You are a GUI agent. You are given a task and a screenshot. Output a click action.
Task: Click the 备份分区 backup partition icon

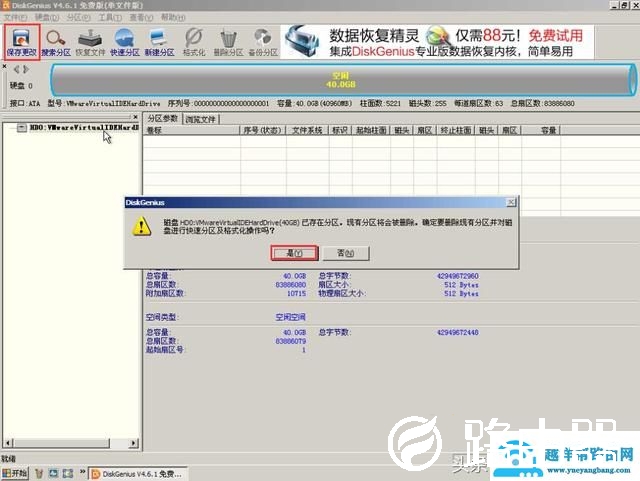coord(263,42)
